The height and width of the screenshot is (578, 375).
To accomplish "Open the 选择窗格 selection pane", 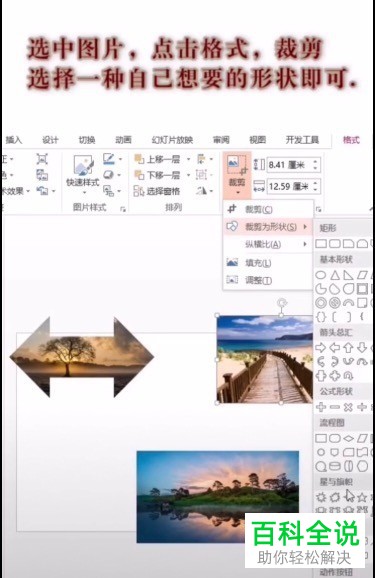I will 157,191.
